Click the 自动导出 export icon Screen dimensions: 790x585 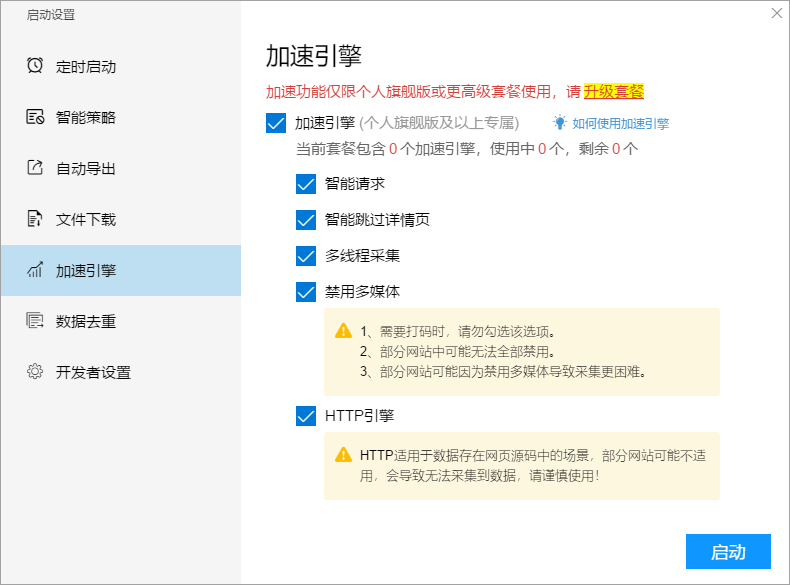tap(35, 168)
